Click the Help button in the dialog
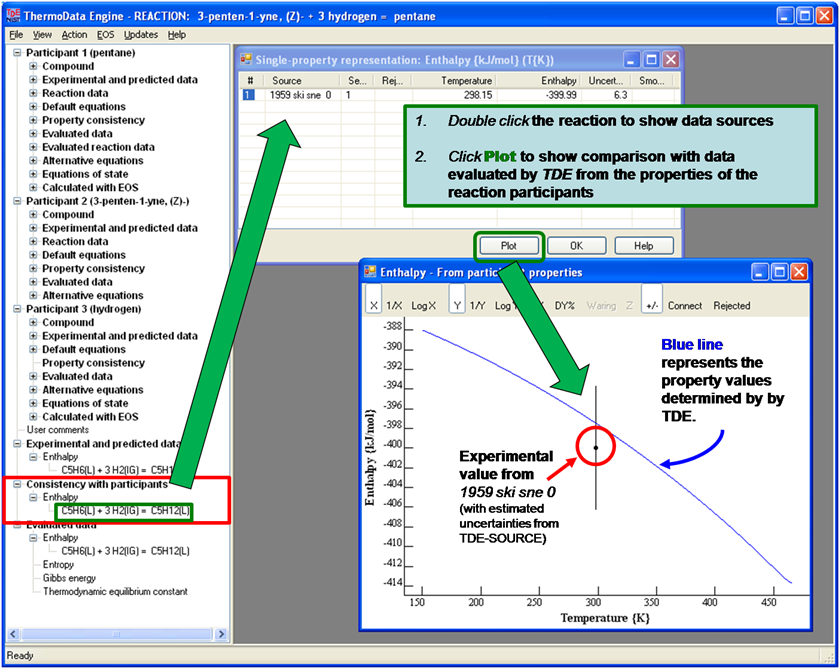The width and height of the screenshot is (840, 669). pyautogui.click(x=643, y=245)
